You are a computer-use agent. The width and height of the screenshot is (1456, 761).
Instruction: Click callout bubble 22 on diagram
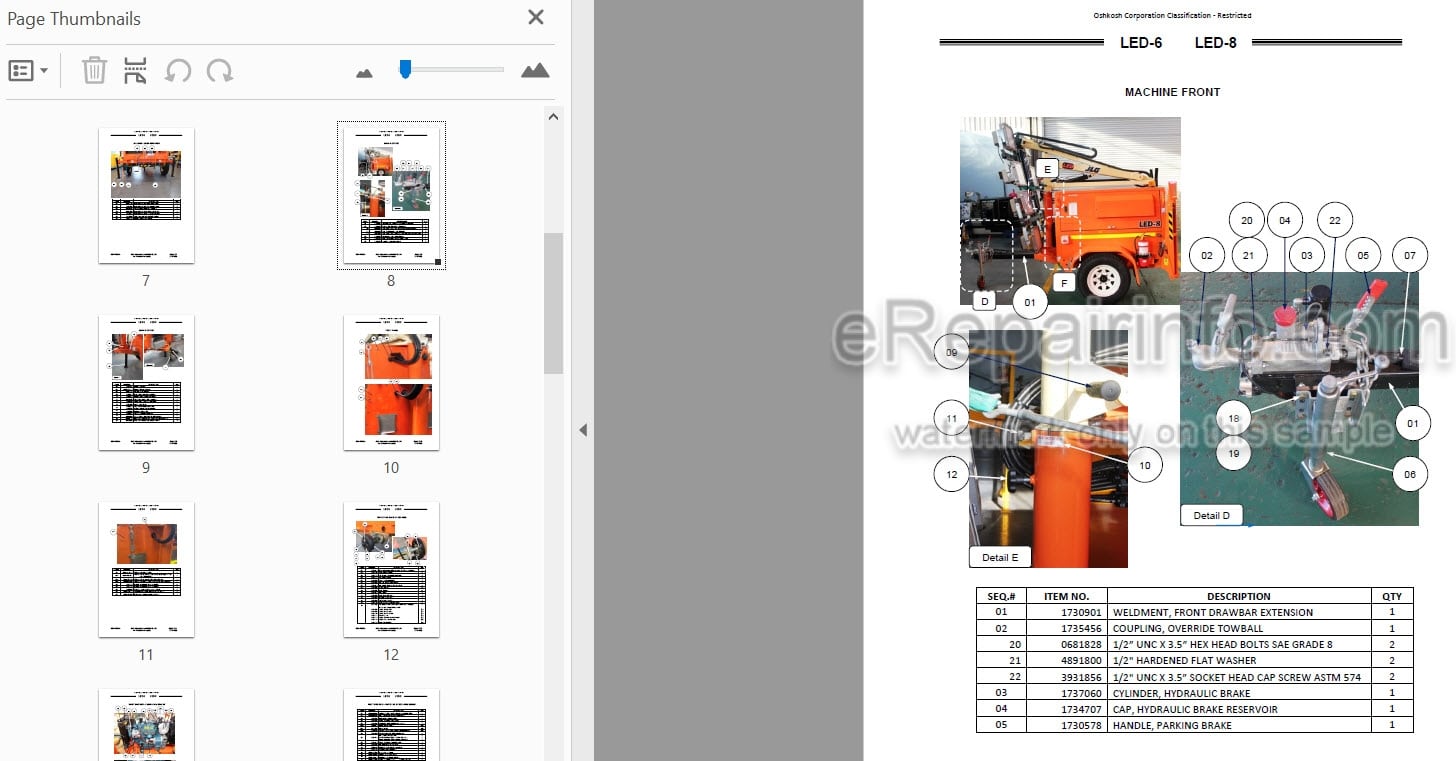1334,221
